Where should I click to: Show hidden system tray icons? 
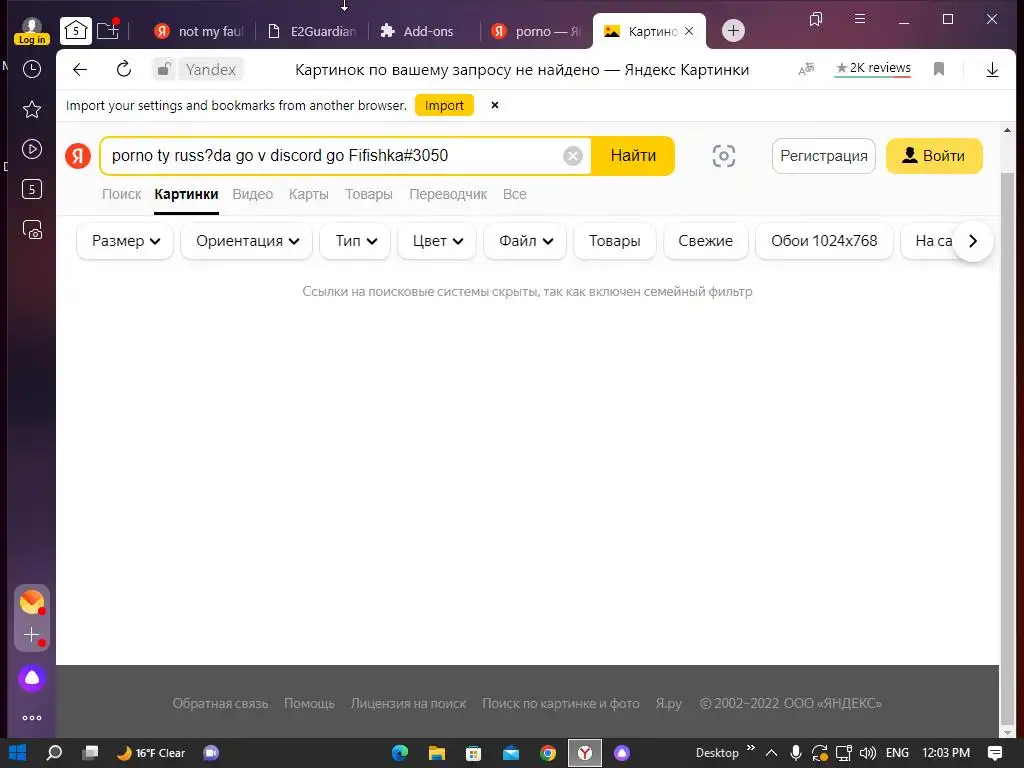(x=771, y=753)
